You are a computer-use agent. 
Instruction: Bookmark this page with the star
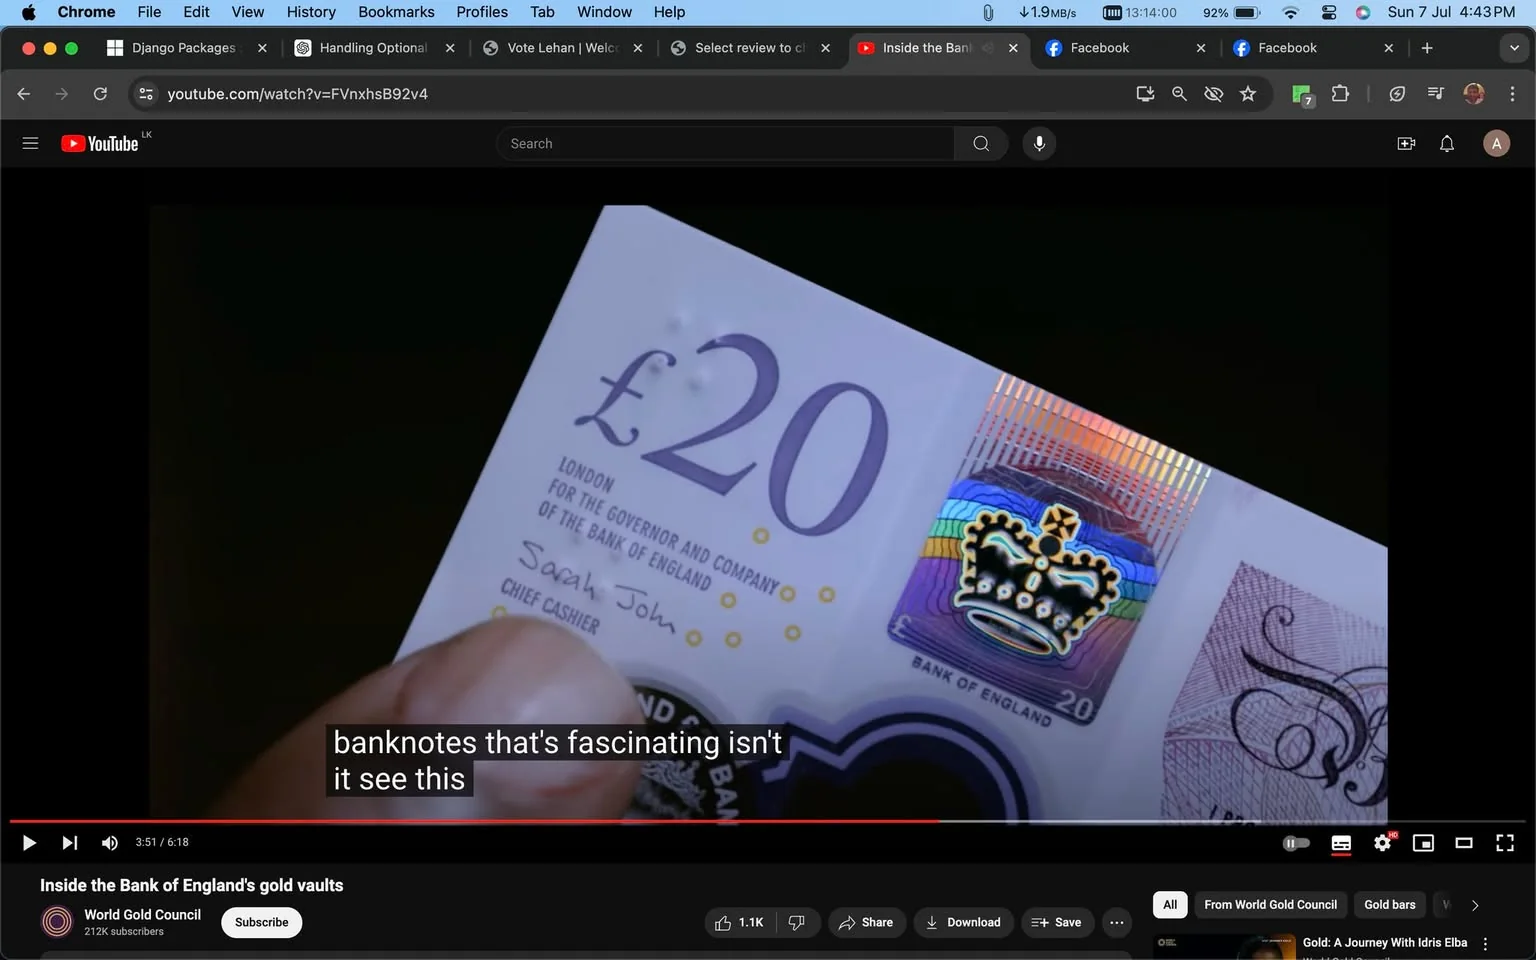coord(1248,94)
